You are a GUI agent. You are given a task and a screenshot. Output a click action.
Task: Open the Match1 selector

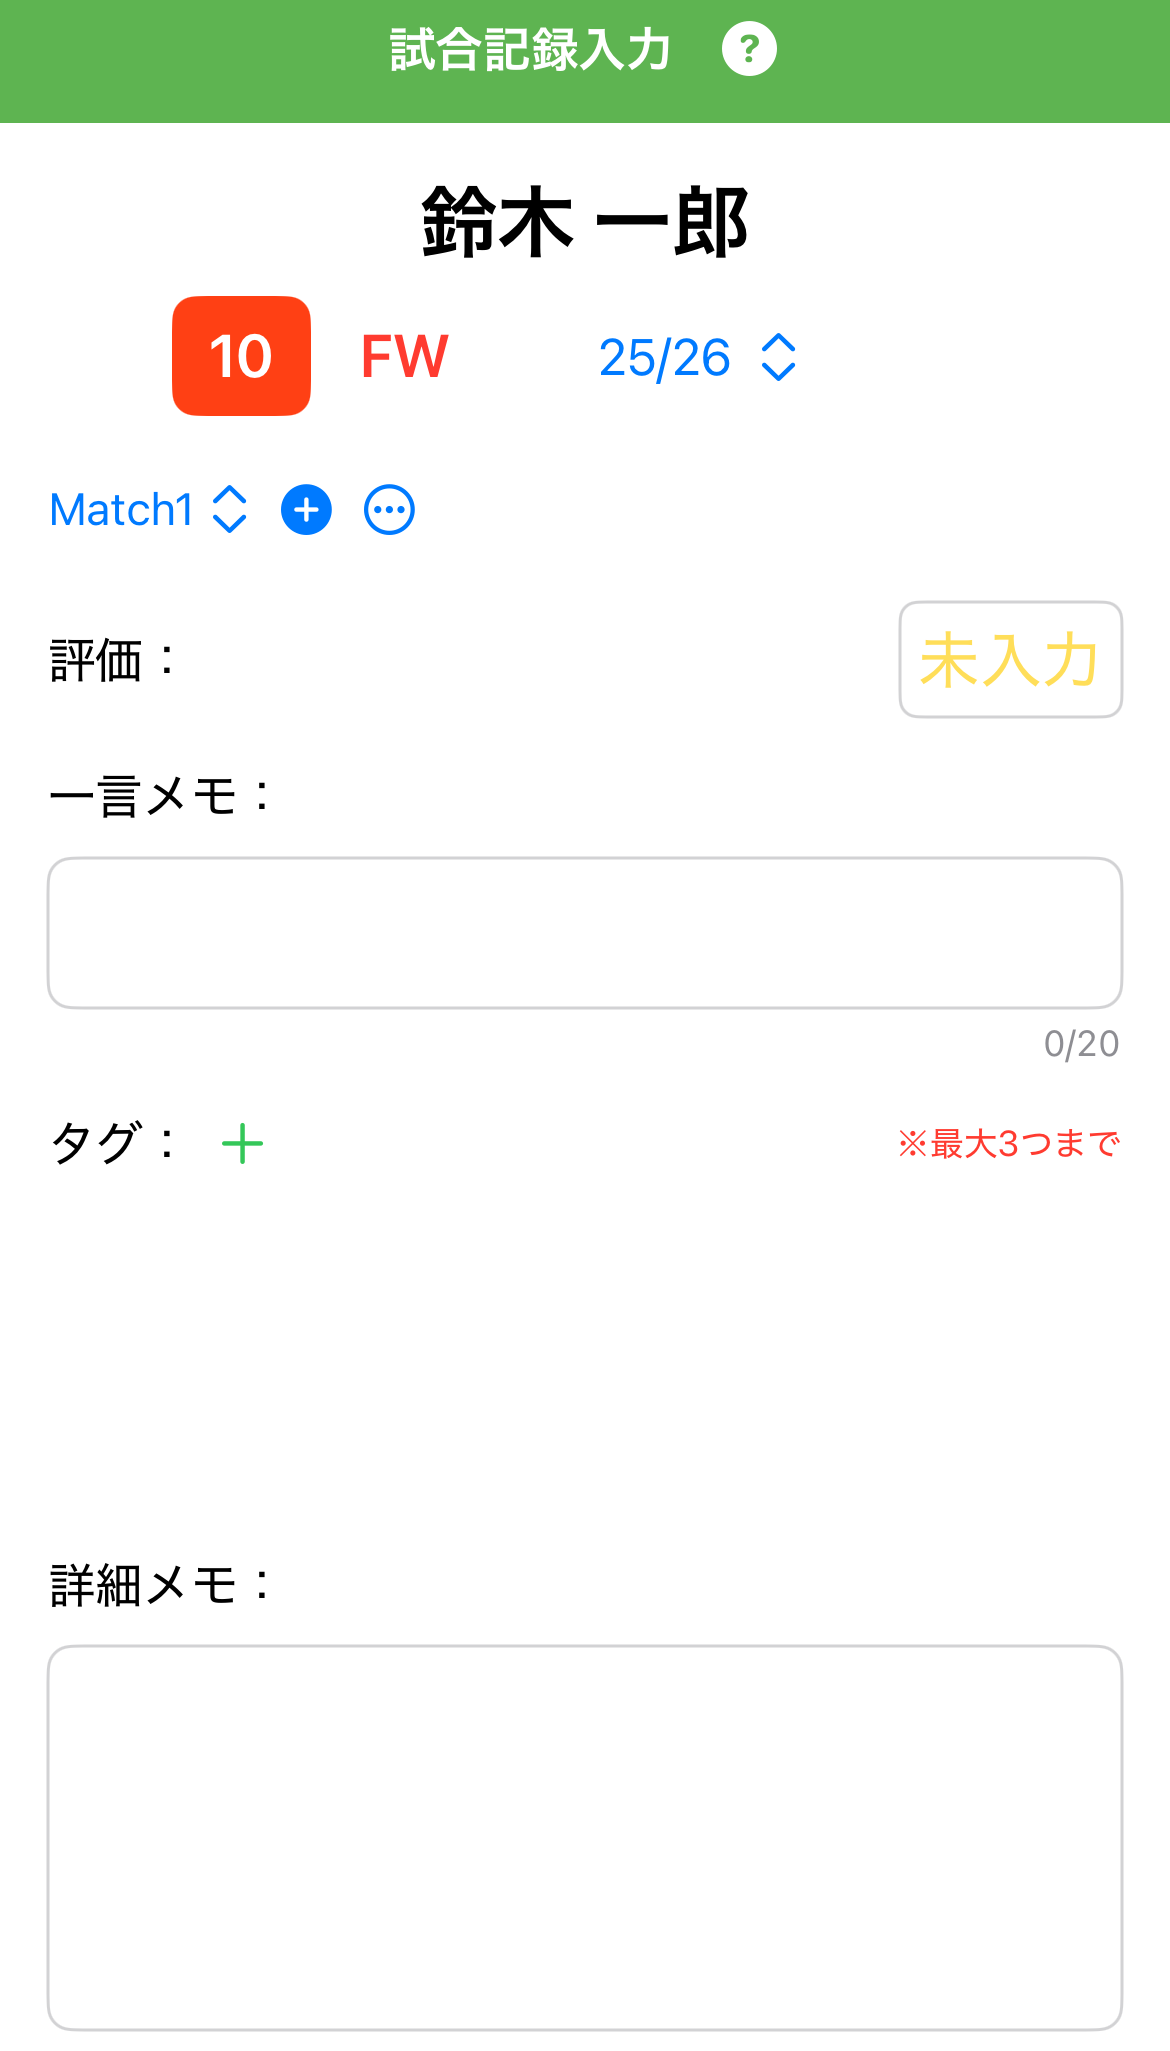tap(121, 510)
